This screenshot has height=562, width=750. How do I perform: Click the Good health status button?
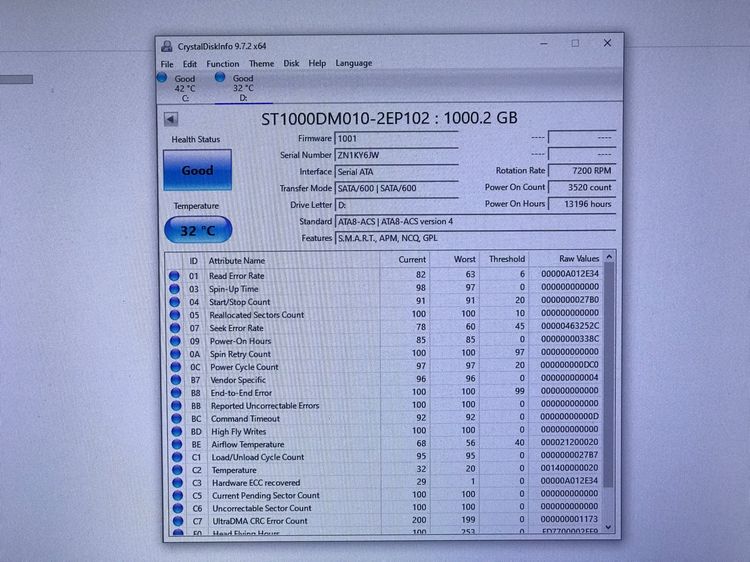[197, 170]
